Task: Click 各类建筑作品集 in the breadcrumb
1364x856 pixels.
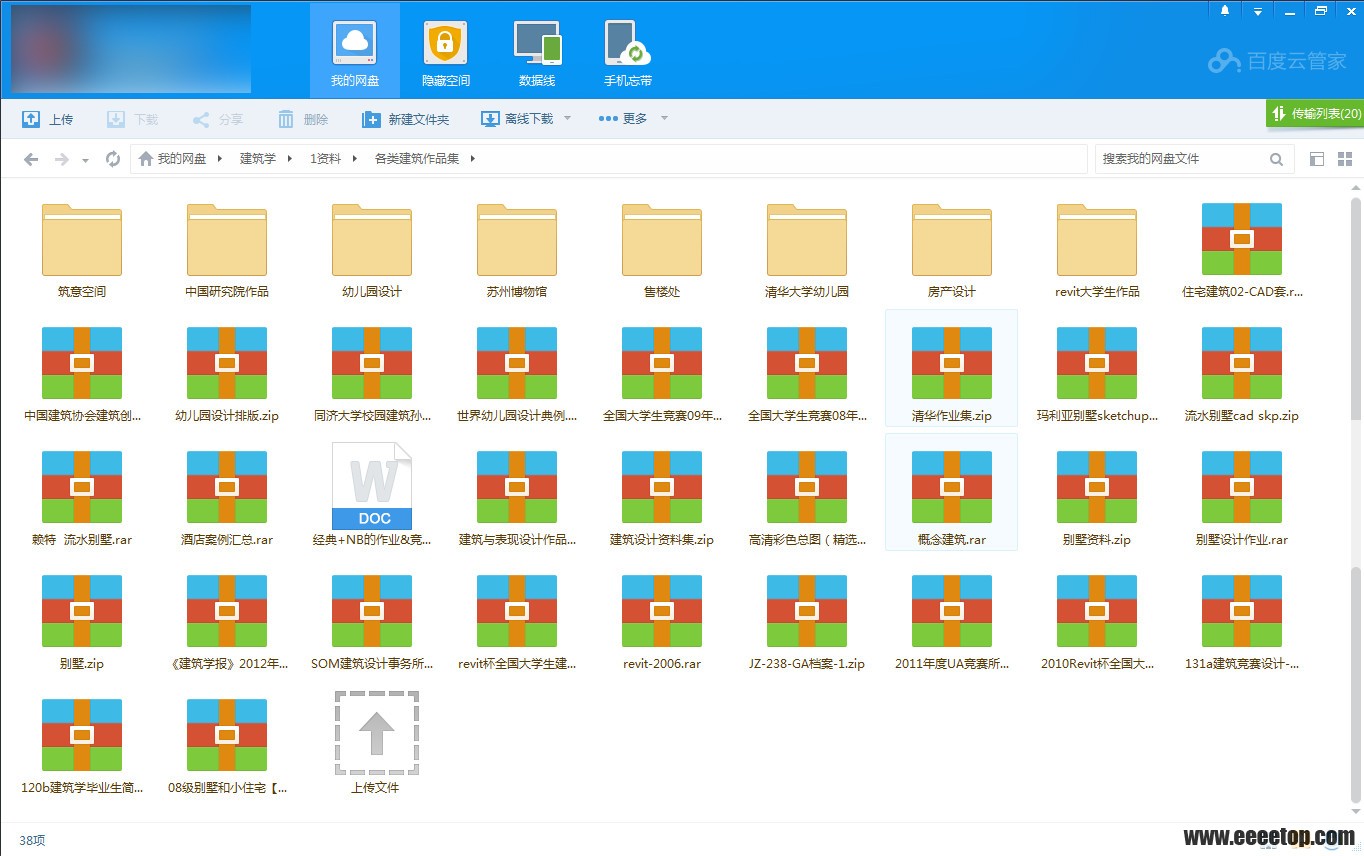Action: pyautogui.click(x=417, y=159)
